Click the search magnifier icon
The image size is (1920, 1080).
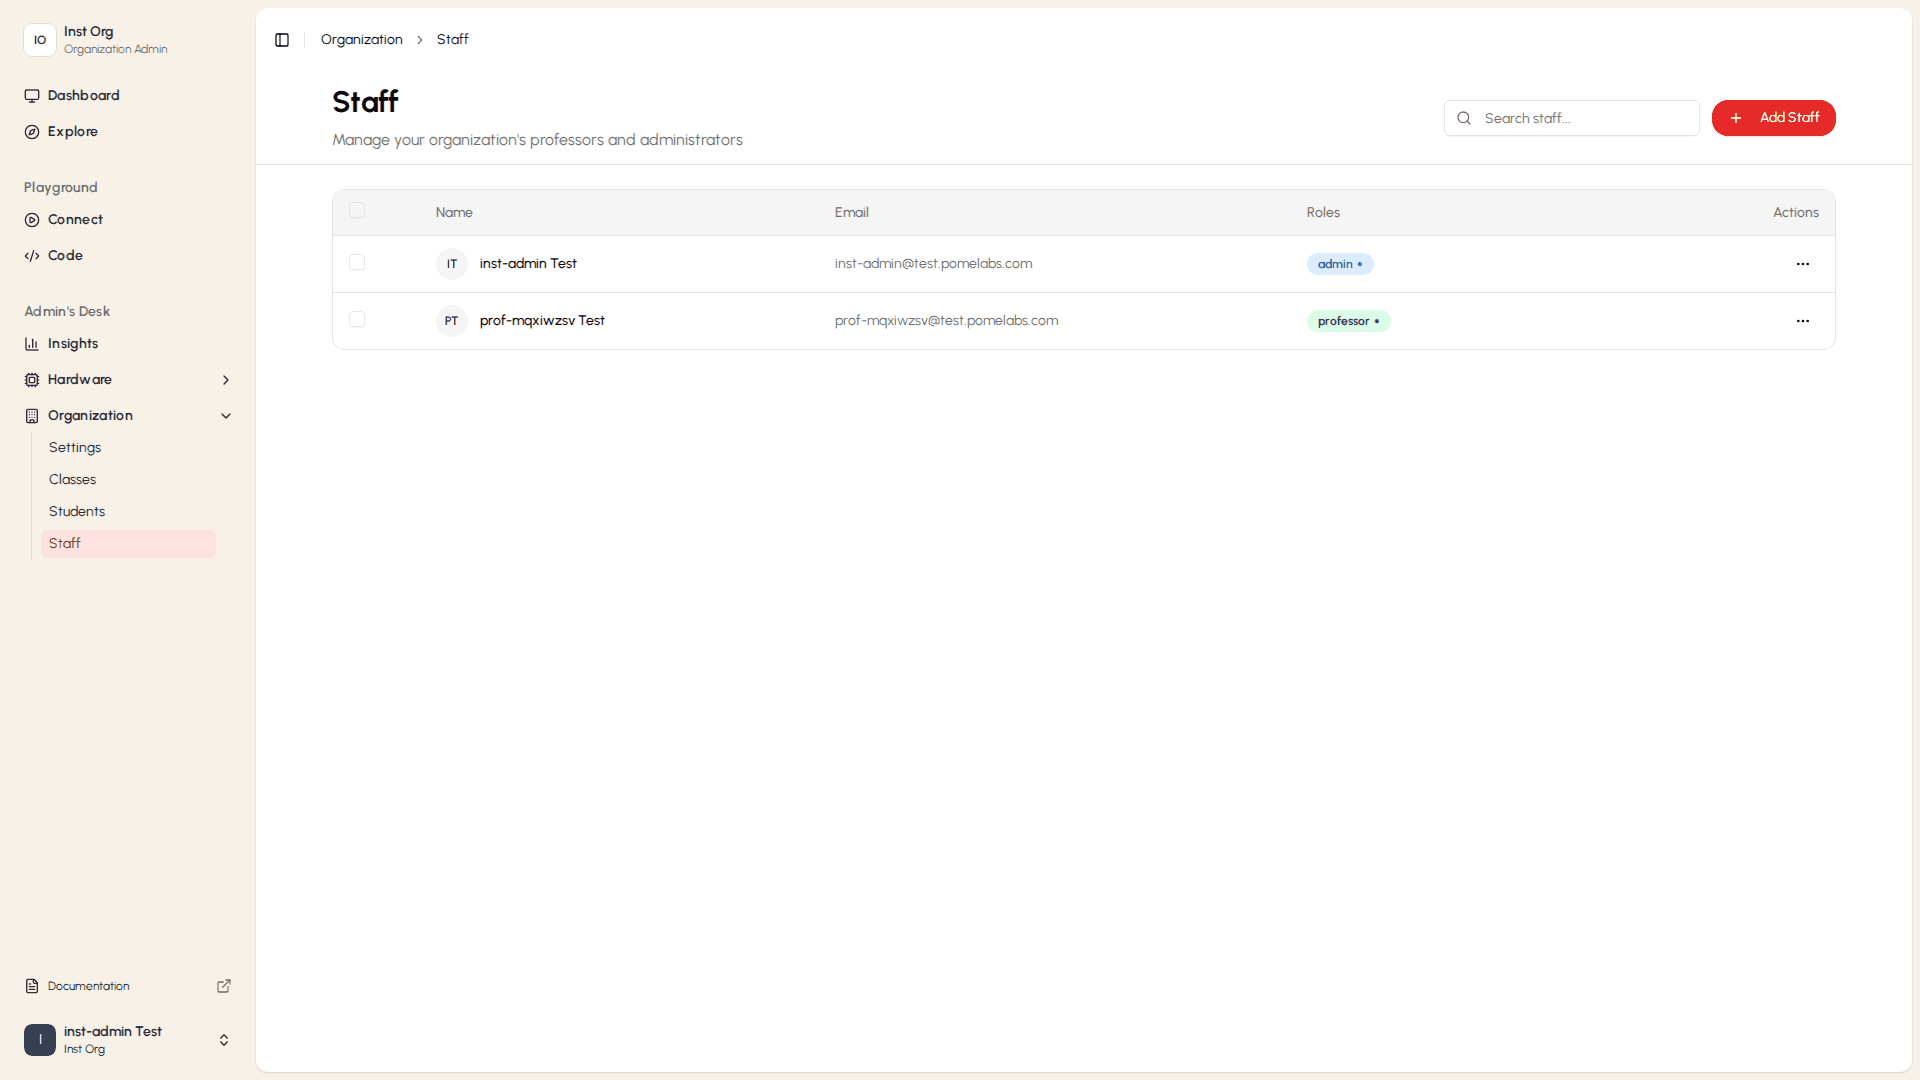coord(1464,118)
